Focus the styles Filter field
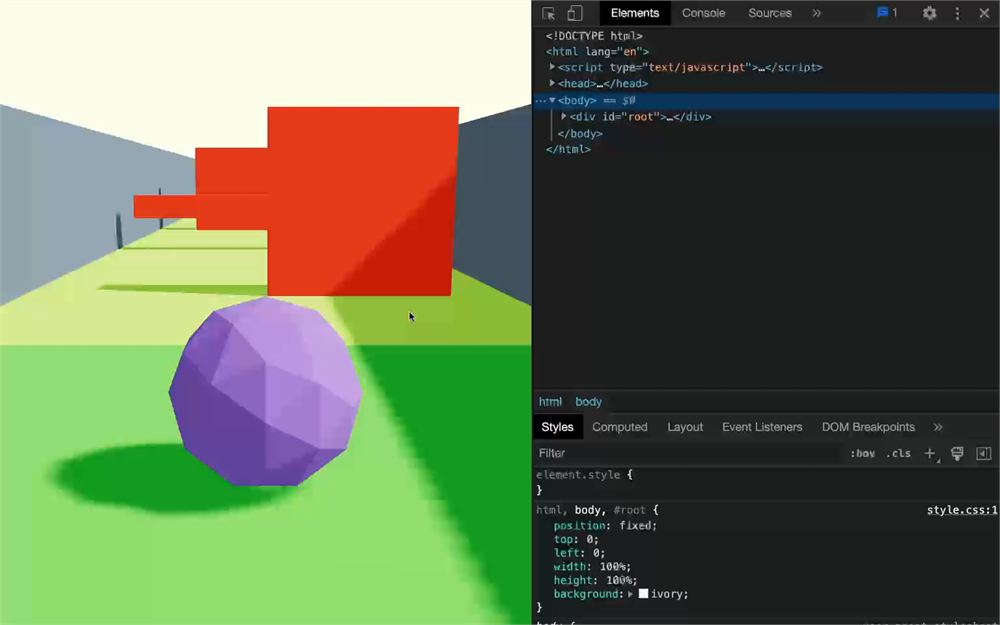Image resolution: width=1000 pixels, height=625 pixels. pyautogui.click(x=688, y=453)
